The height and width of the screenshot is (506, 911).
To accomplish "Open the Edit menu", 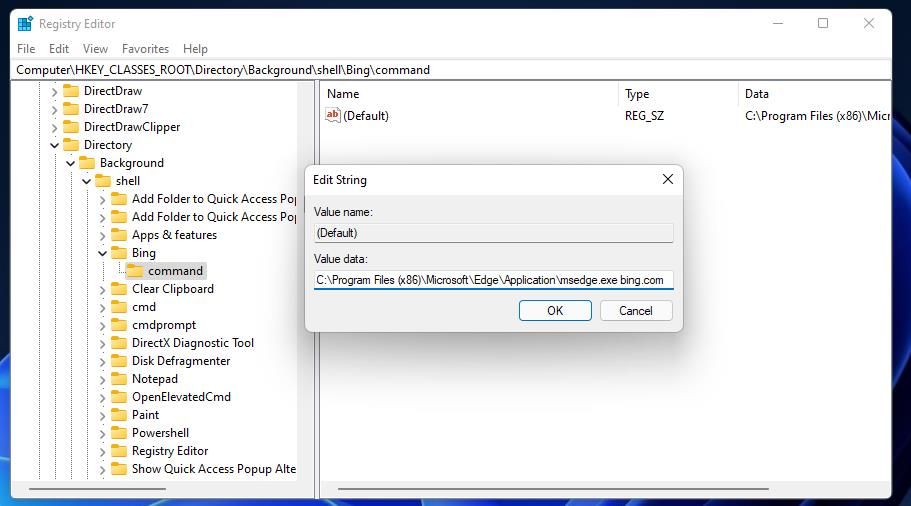I will pyautogui.click(x=59, y=49).
